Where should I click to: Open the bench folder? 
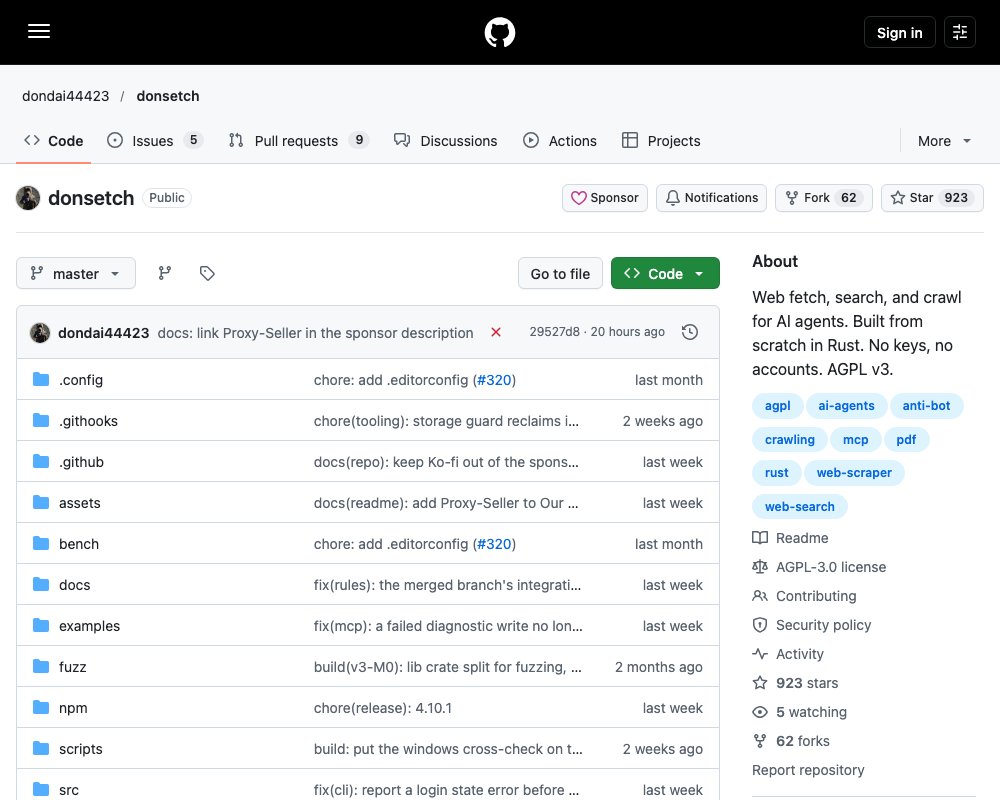pos(79,544)
